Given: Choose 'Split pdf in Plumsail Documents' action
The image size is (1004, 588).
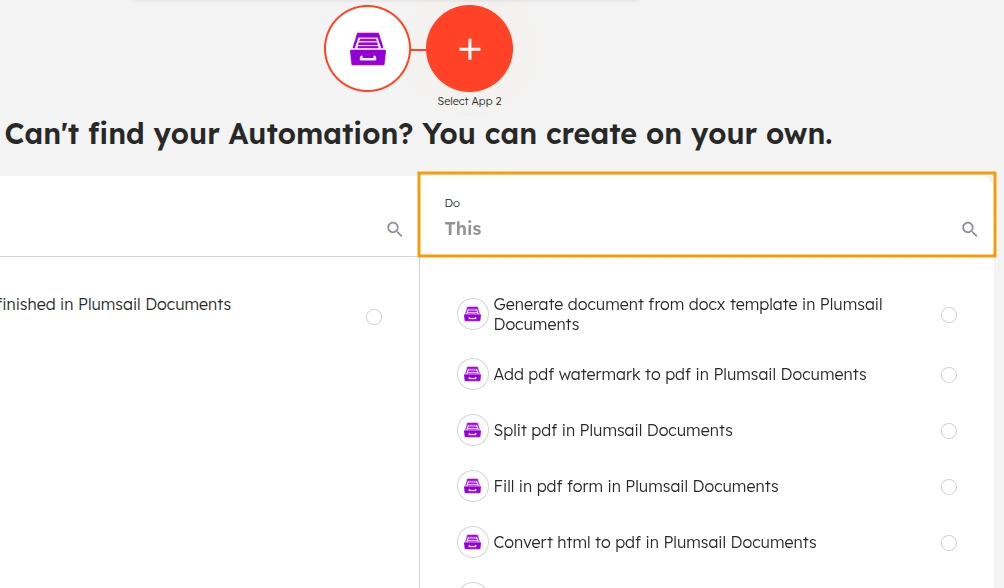Looking at the screenshot, I should click(x=613, y=430).
